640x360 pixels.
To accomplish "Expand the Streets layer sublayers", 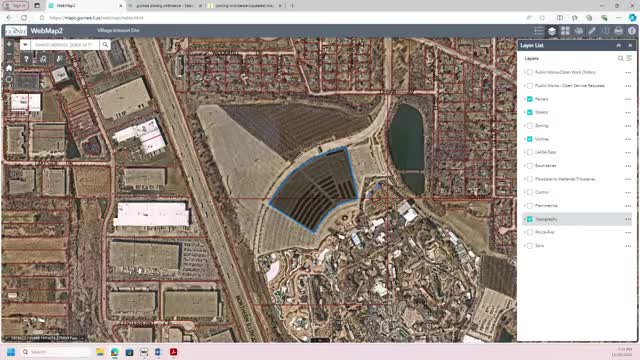I will (x=524, y=112).
